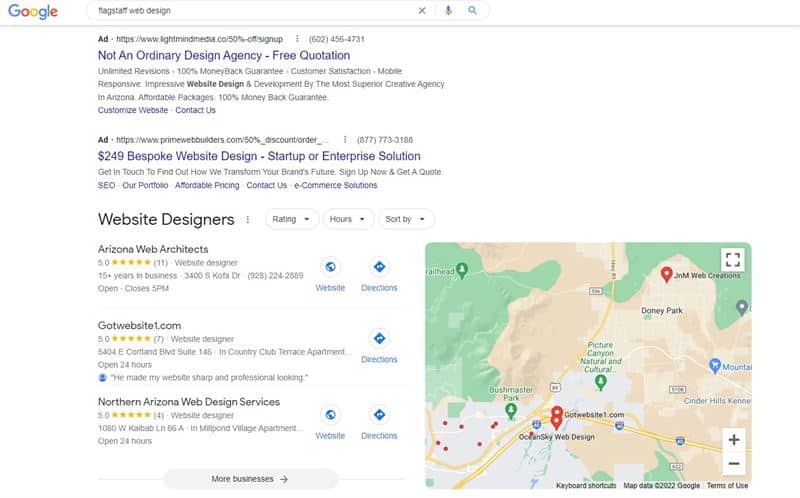
Task: Open the three-dot menu beside Website Designers heading
Action: pos(248,219)
